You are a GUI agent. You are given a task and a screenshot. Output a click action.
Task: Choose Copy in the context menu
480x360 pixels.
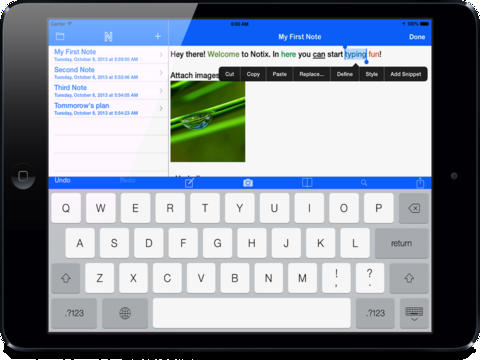coord(253,74)
